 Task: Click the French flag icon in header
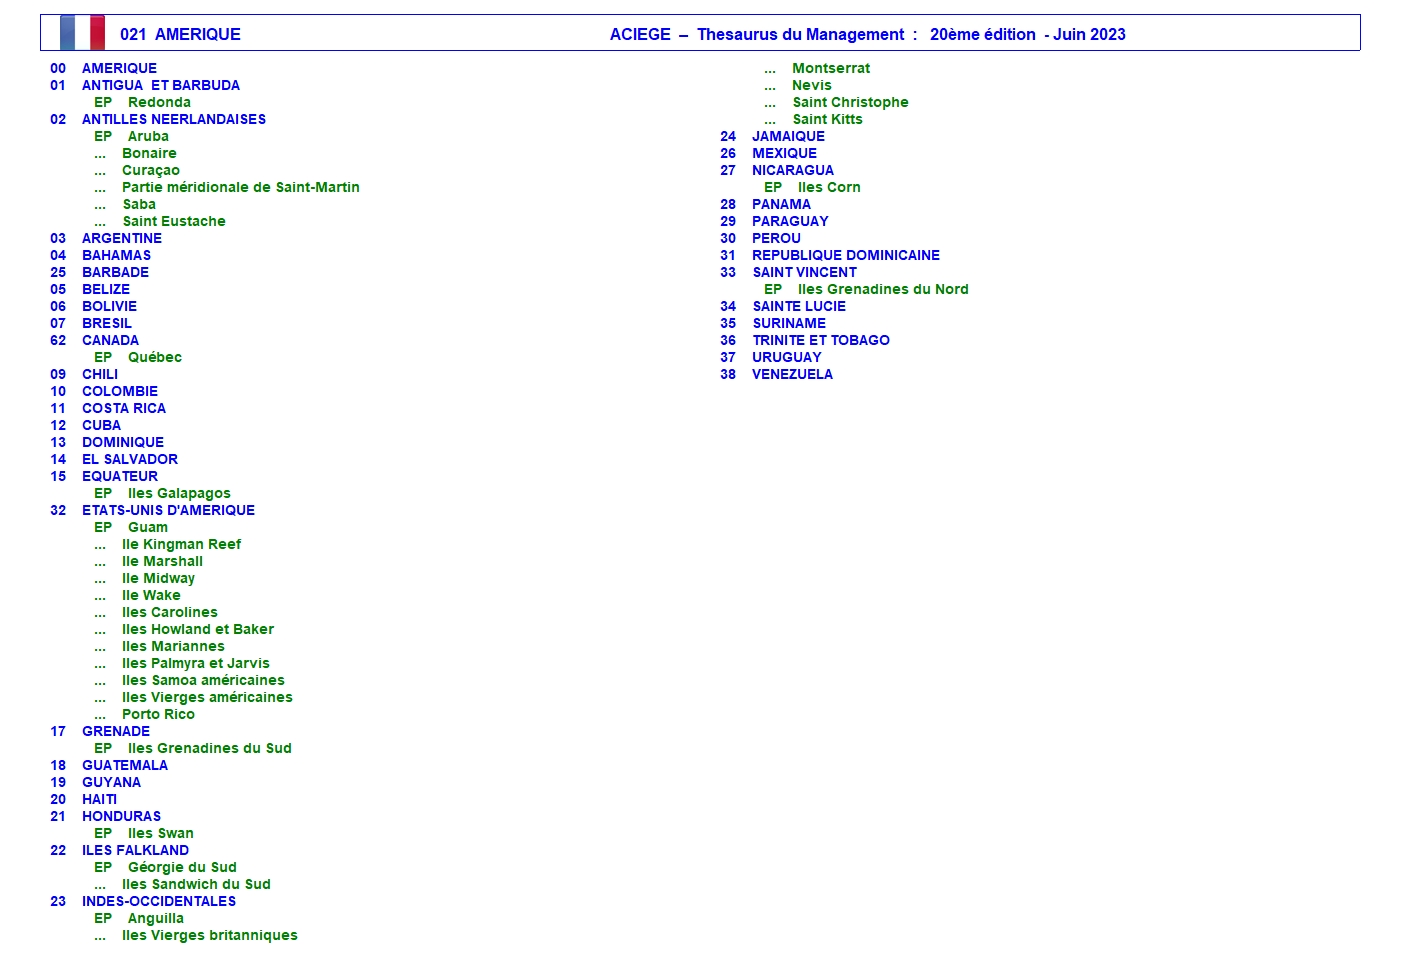[x=82, y=33]
